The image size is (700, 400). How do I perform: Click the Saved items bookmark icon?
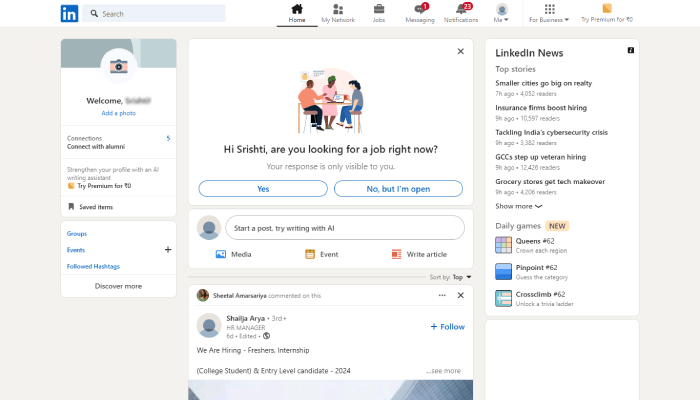pyautogui.click(x=71, y=207)
